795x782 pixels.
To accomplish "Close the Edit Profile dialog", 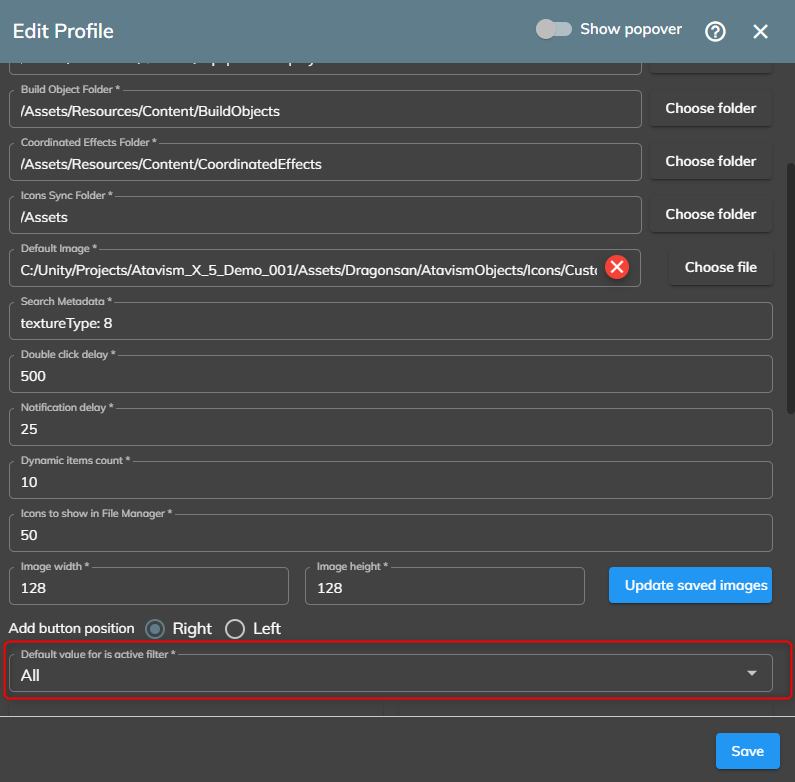I will (760, 31).
